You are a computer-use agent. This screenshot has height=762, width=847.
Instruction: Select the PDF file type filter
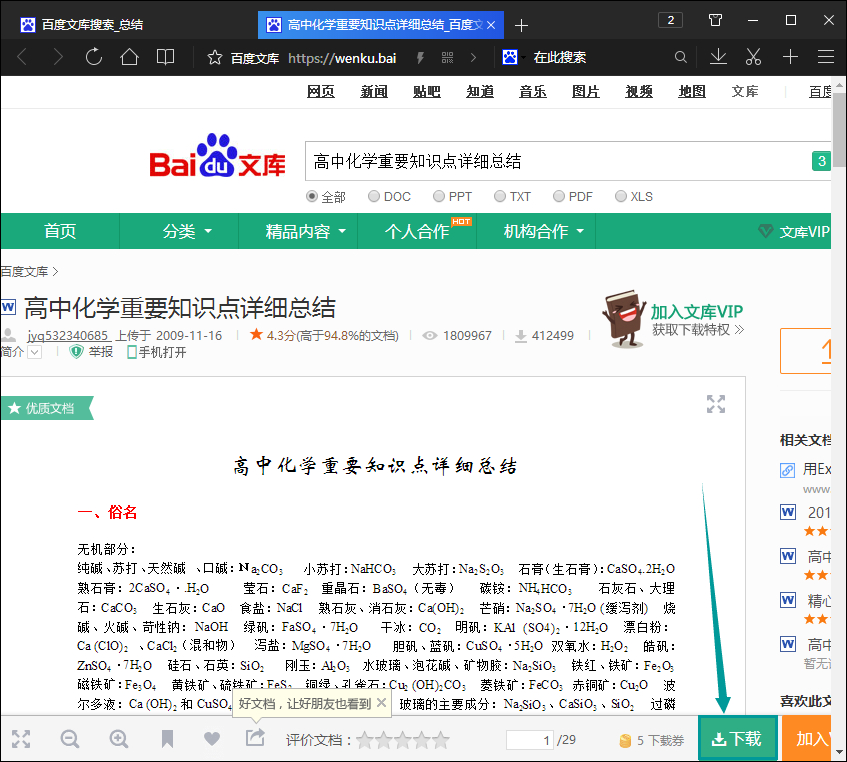click(559, 196)
